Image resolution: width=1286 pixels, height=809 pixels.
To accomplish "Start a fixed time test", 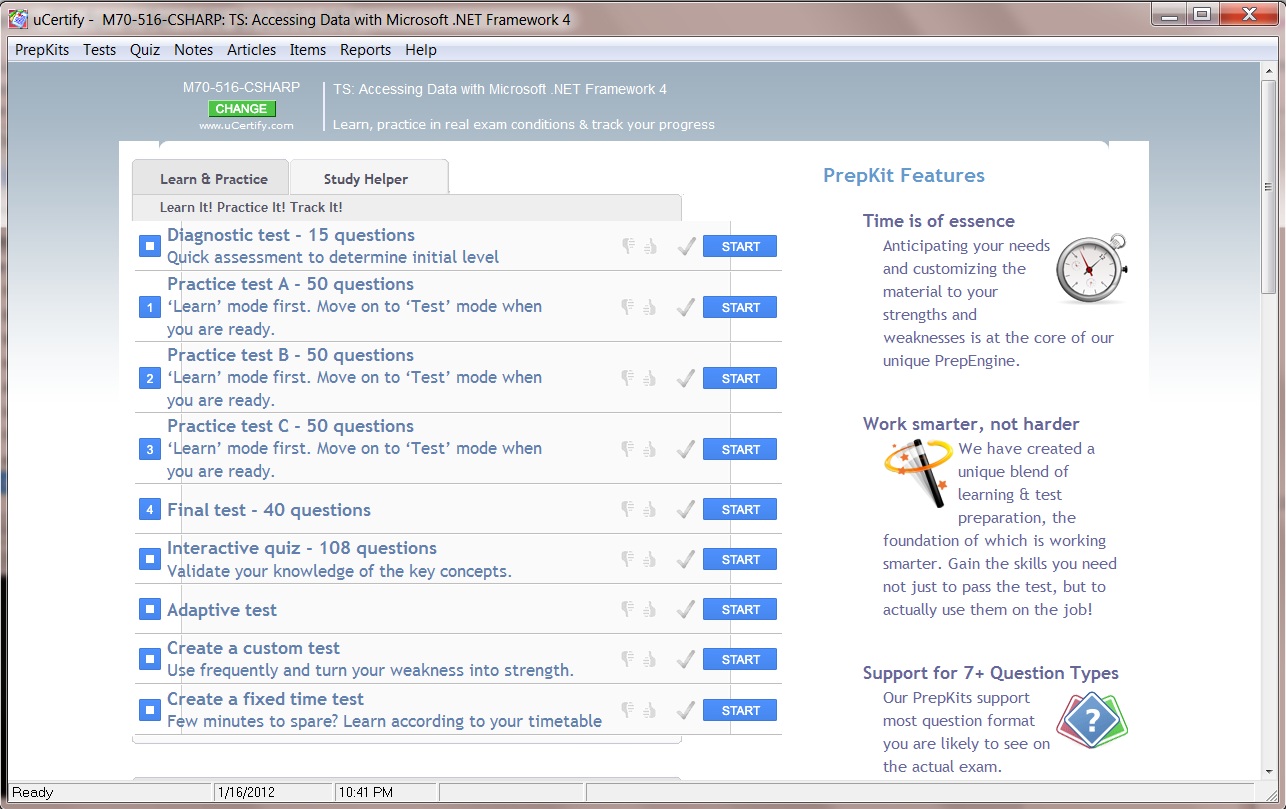I will pyautogui.click(x=740, y=710).
